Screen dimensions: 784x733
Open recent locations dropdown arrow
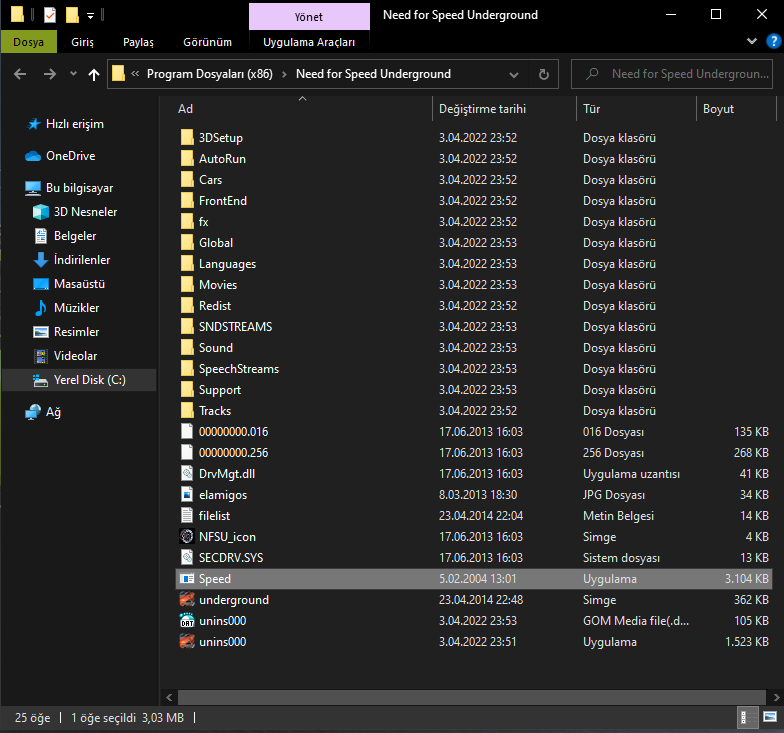coord(74,74)
